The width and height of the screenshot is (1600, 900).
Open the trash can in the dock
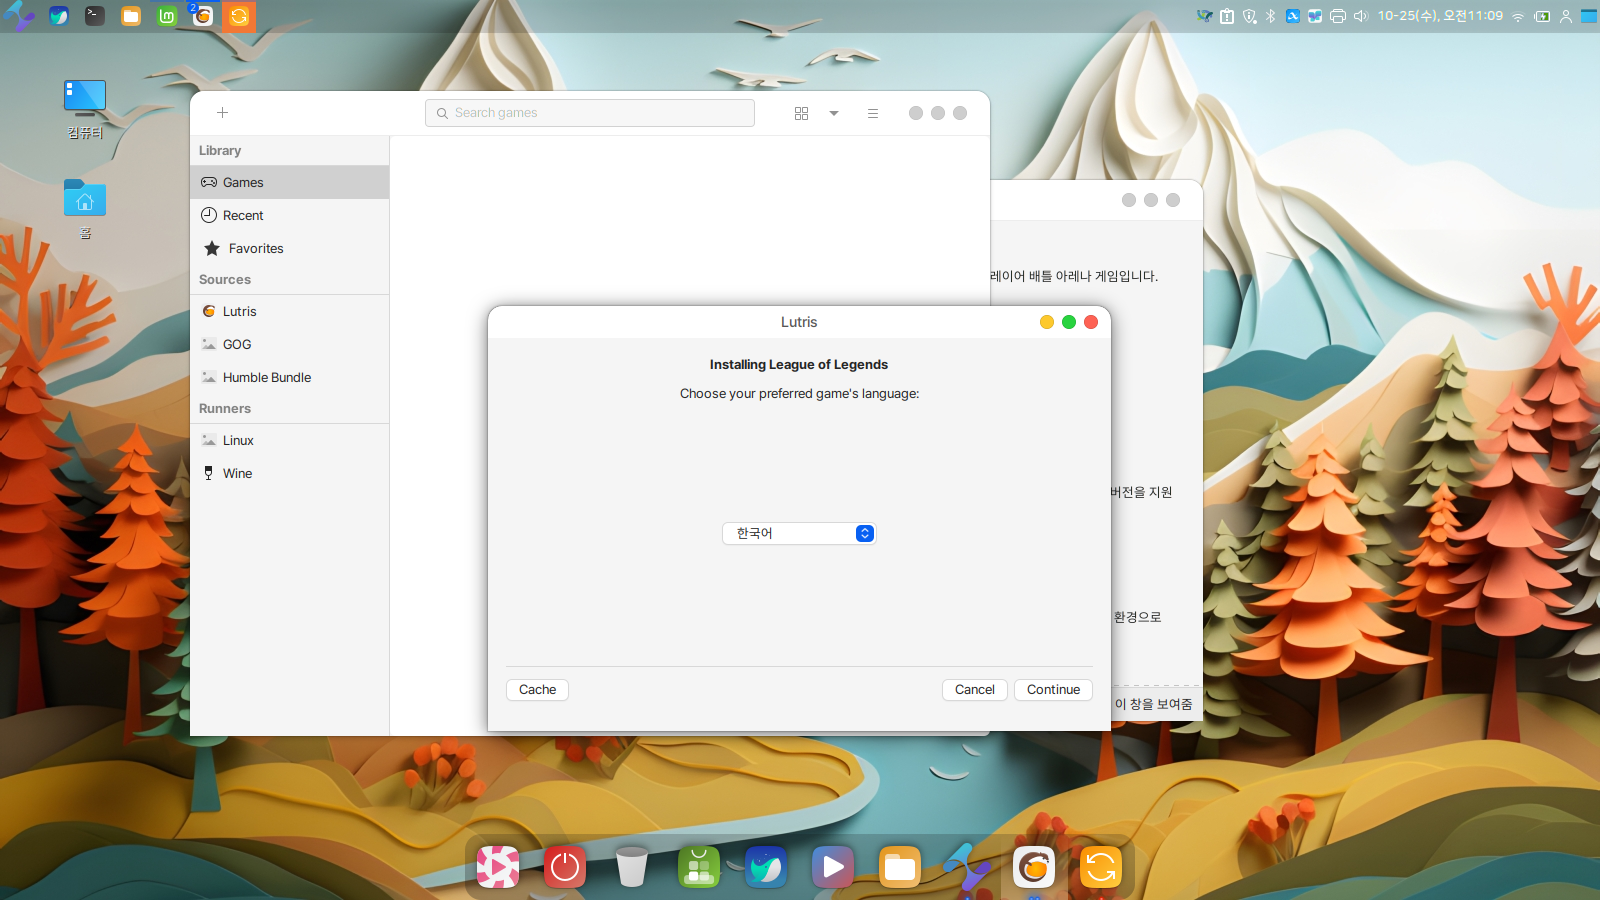pos(632,867)
